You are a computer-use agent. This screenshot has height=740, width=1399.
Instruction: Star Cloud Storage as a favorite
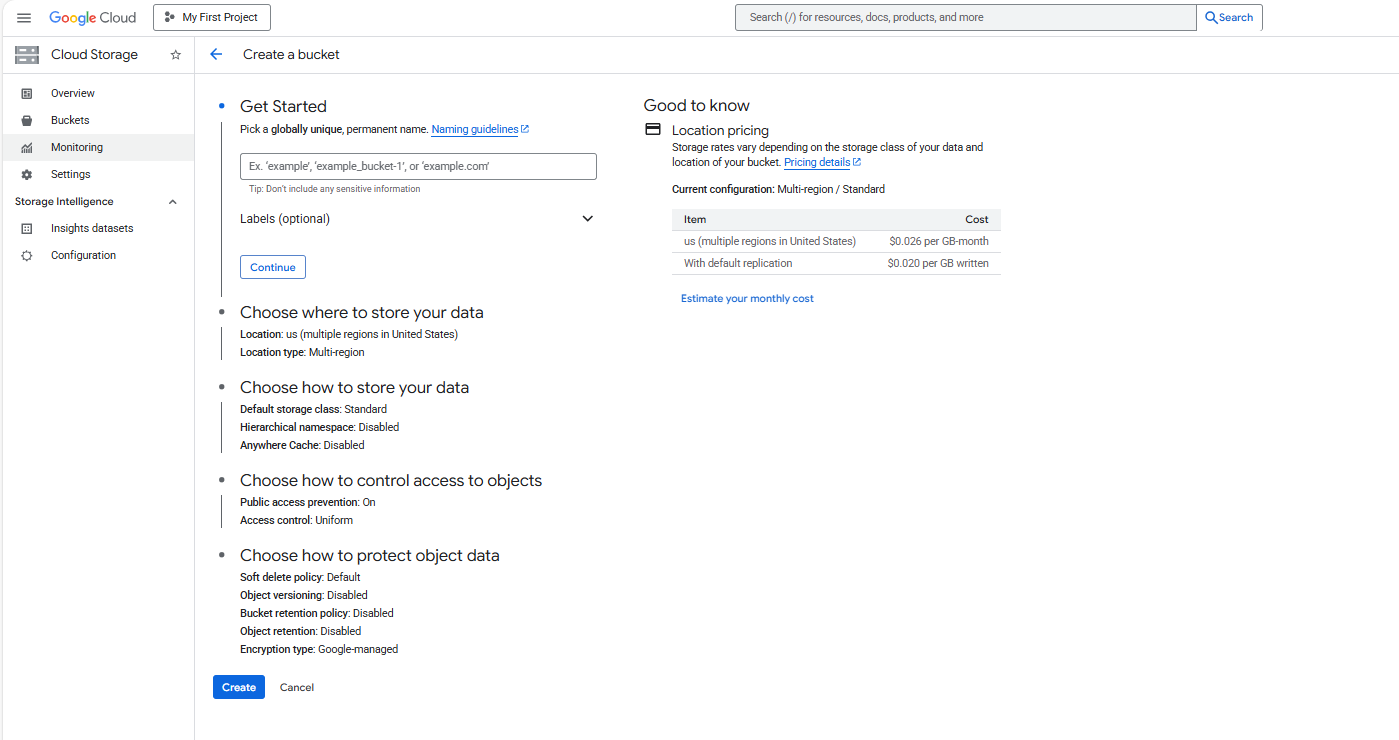[x=175, y=54]
